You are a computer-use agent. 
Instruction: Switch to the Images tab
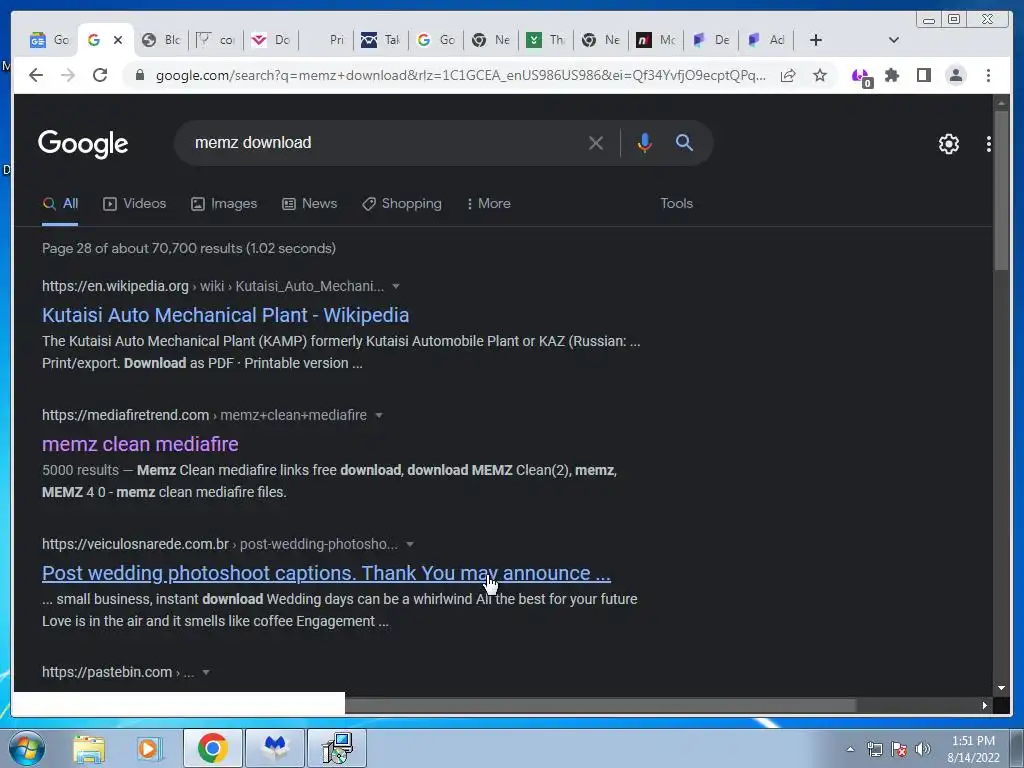tap(224, 204)
